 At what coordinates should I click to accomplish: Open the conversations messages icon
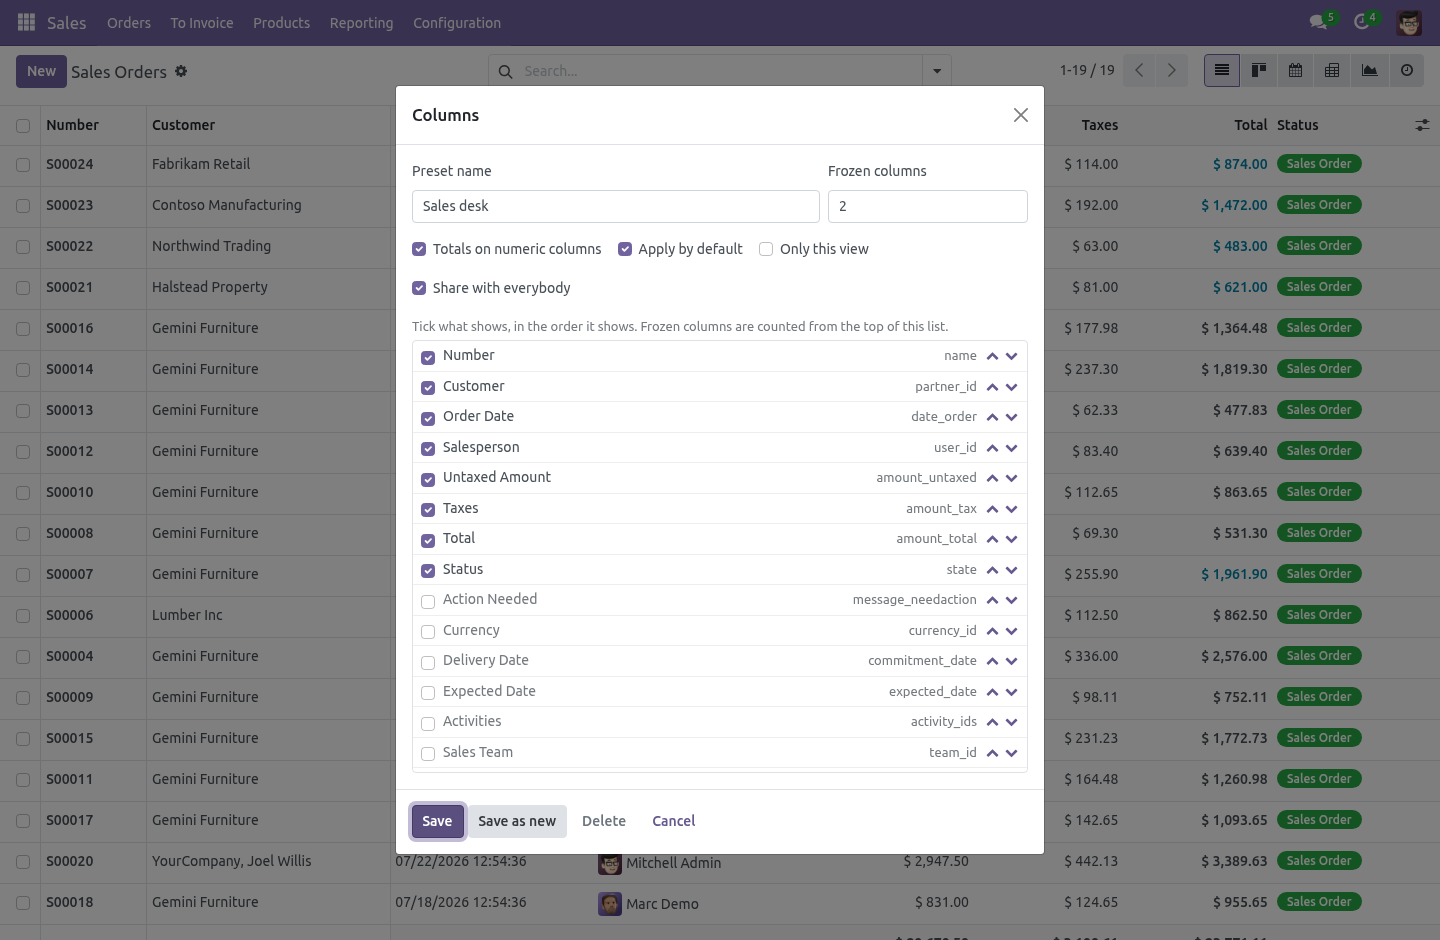click(1318, 22)
